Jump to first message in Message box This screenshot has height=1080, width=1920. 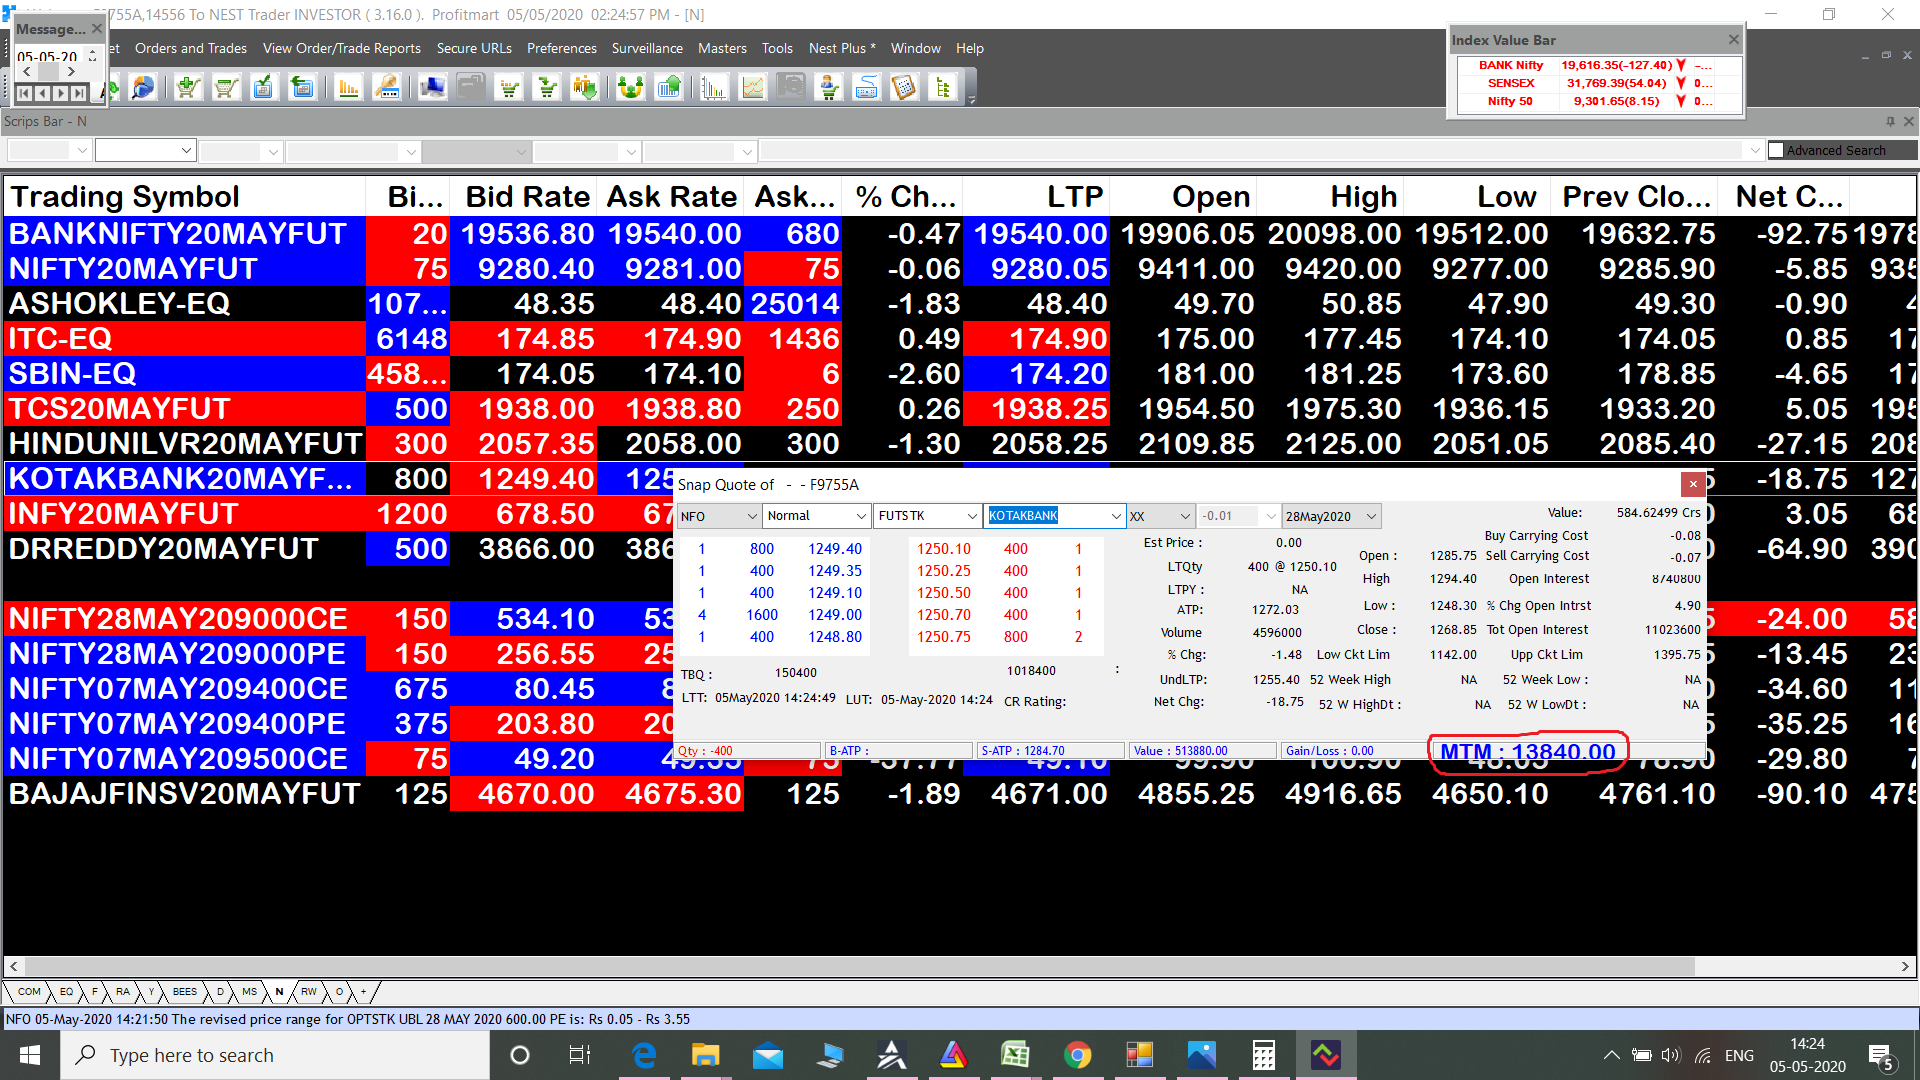coord(25,93)
